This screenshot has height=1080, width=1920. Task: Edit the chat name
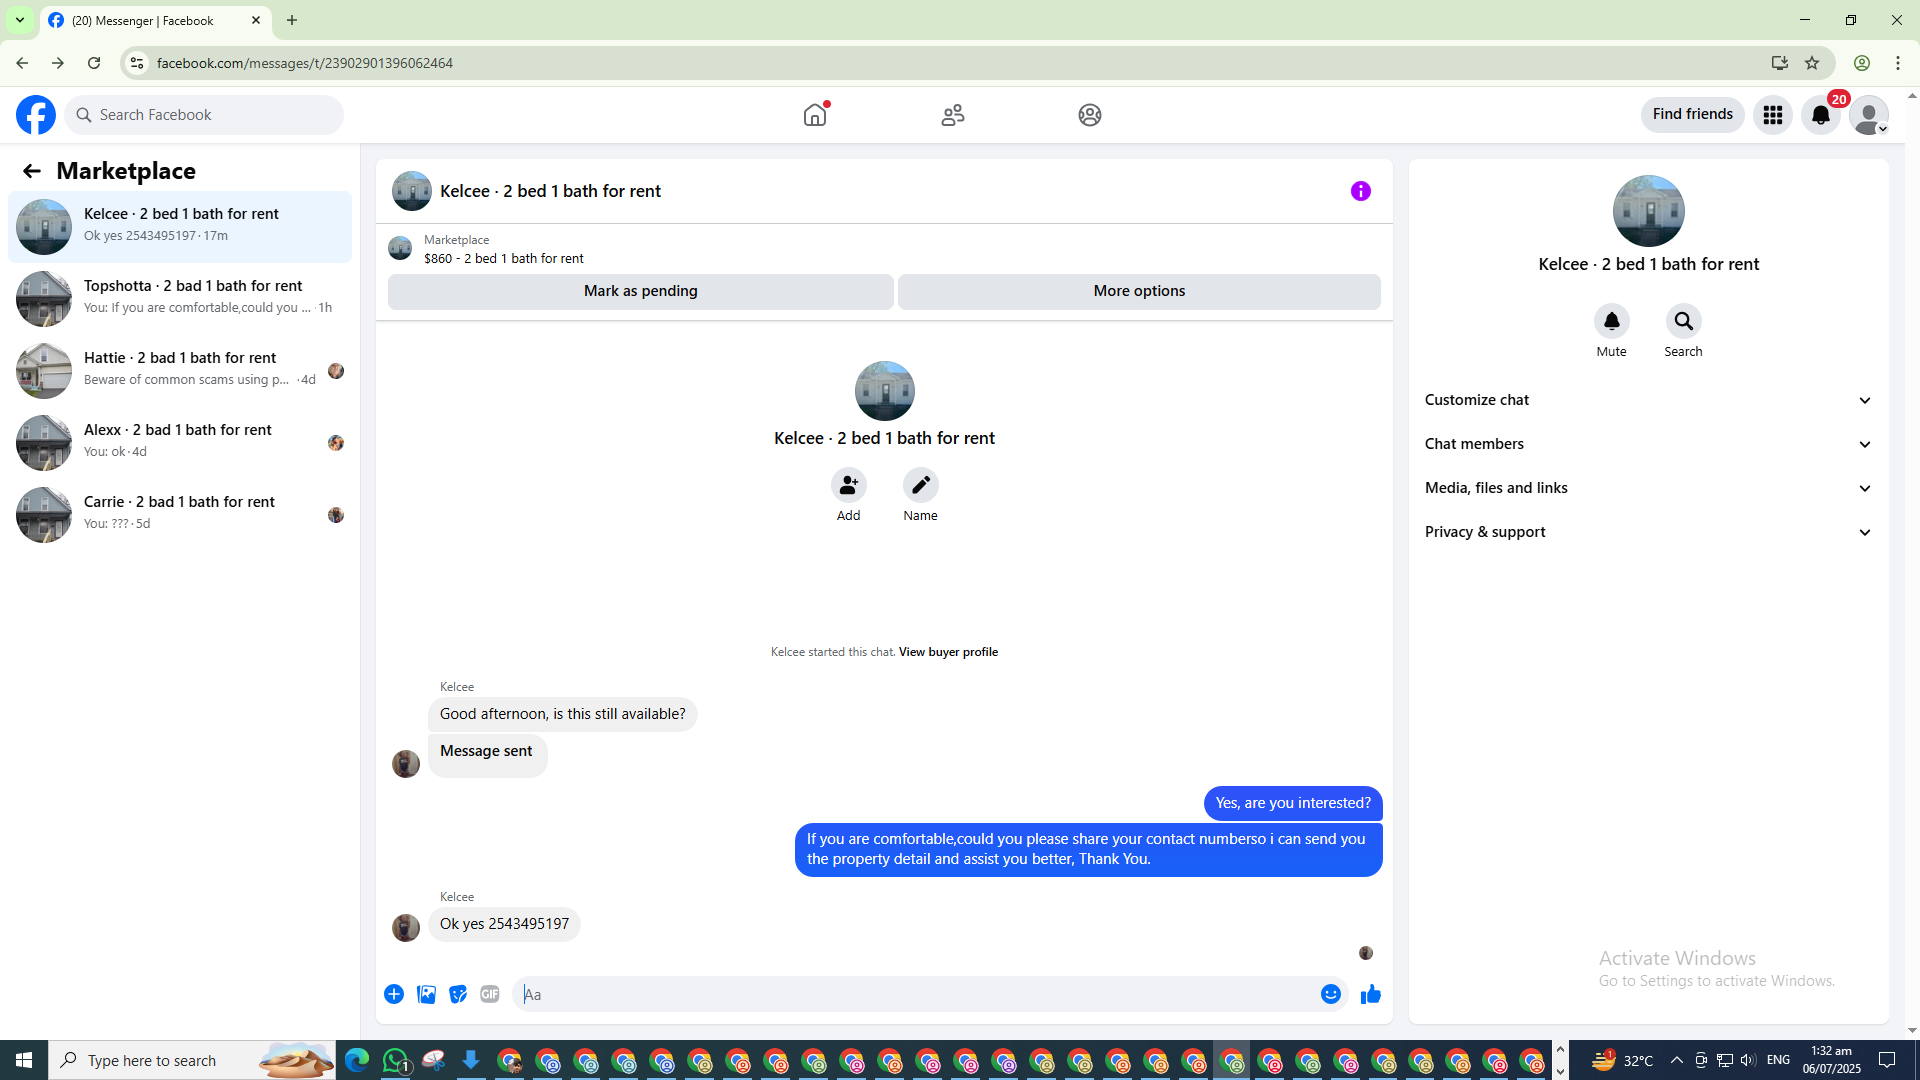click(920, 486)
